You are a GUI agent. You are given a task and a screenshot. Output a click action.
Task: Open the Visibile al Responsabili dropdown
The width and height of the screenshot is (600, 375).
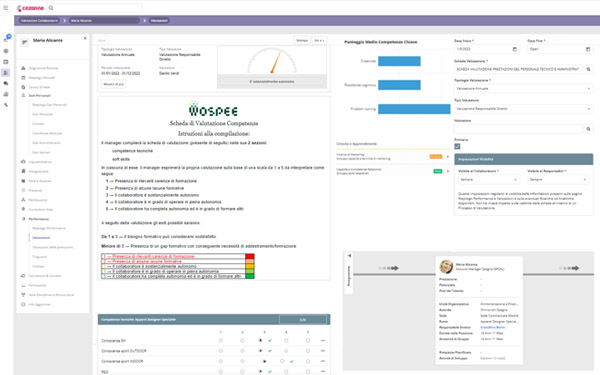pyautogui.click(x=558, y=179)
